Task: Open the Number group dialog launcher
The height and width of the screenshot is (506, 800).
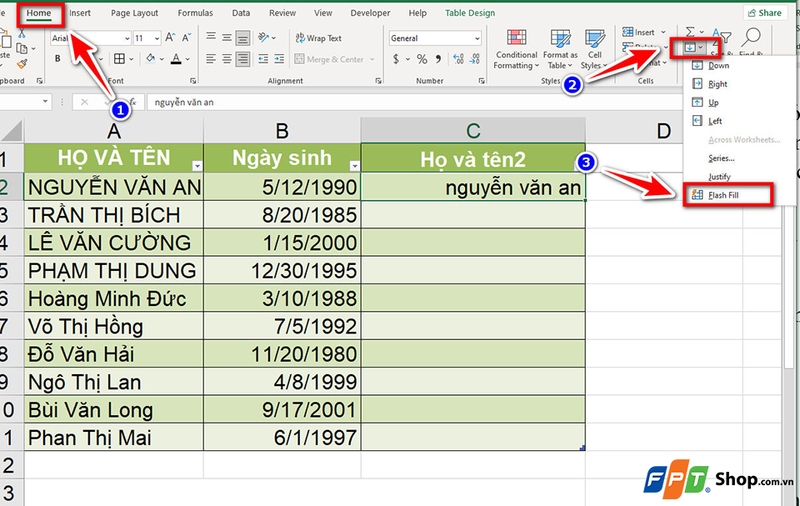Action: [x=482, y=81]
